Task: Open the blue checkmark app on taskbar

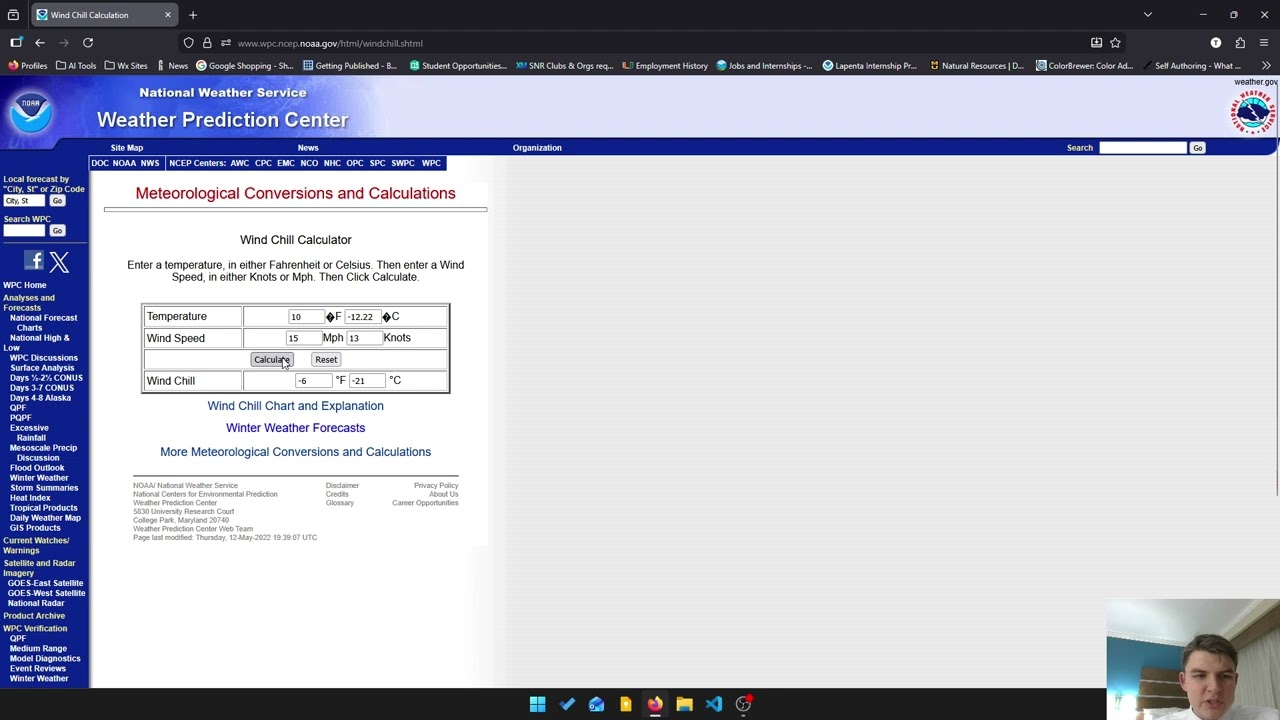Action: point(567,704)
